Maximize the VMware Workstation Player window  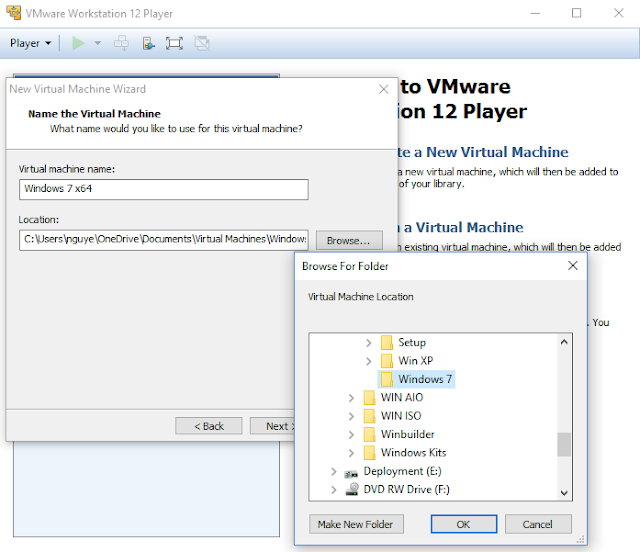[x=576, y=13]
